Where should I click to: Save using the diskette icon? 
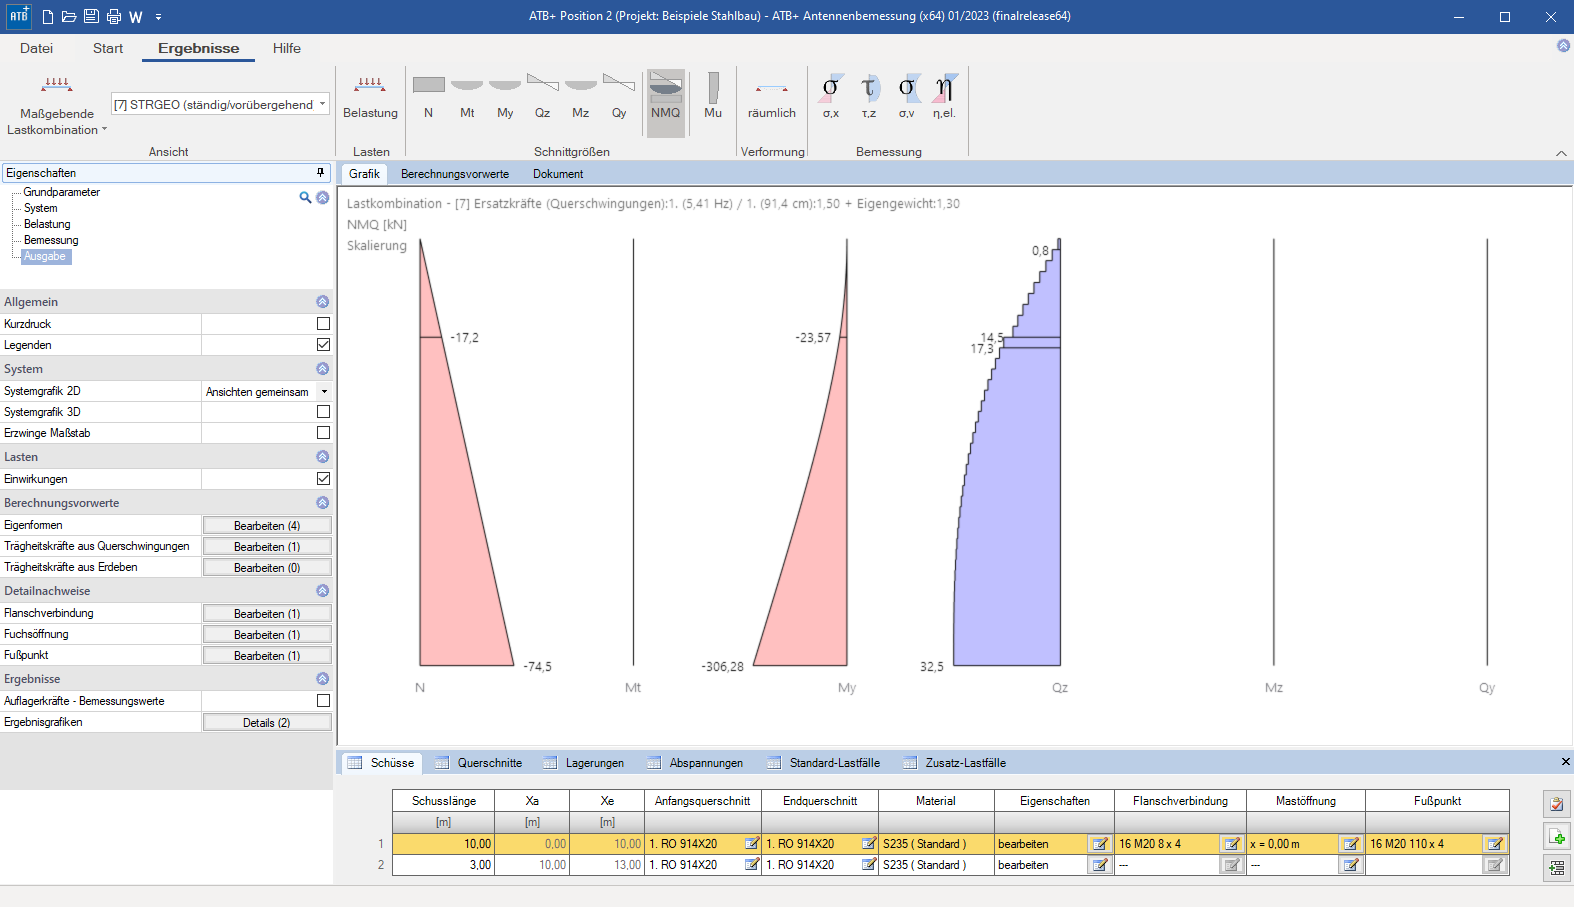(91, 16)
